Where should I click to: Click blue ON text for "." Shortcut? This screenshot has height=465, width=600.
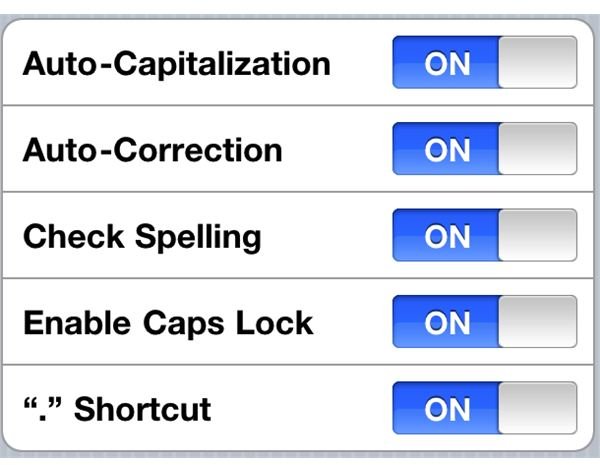click(447, 410)
